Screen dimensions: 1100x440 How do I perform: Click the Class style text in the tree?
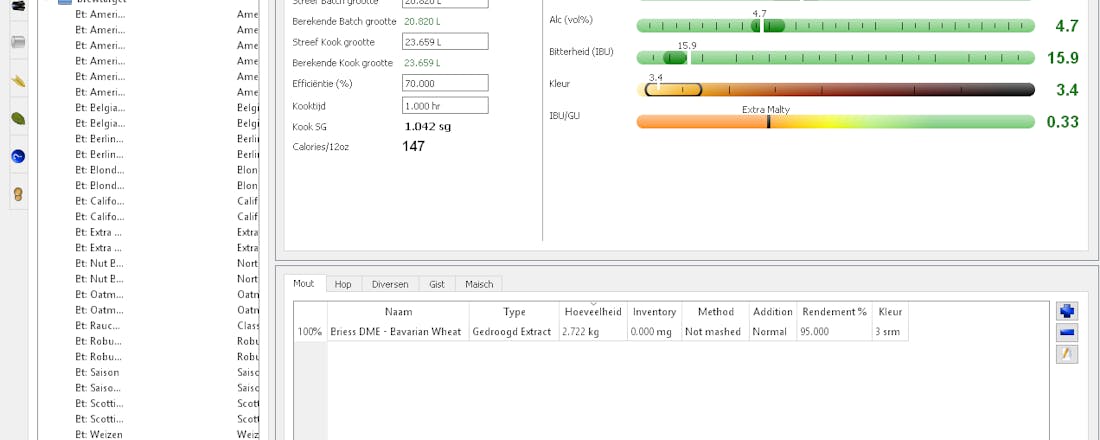(x=248, y=326)
